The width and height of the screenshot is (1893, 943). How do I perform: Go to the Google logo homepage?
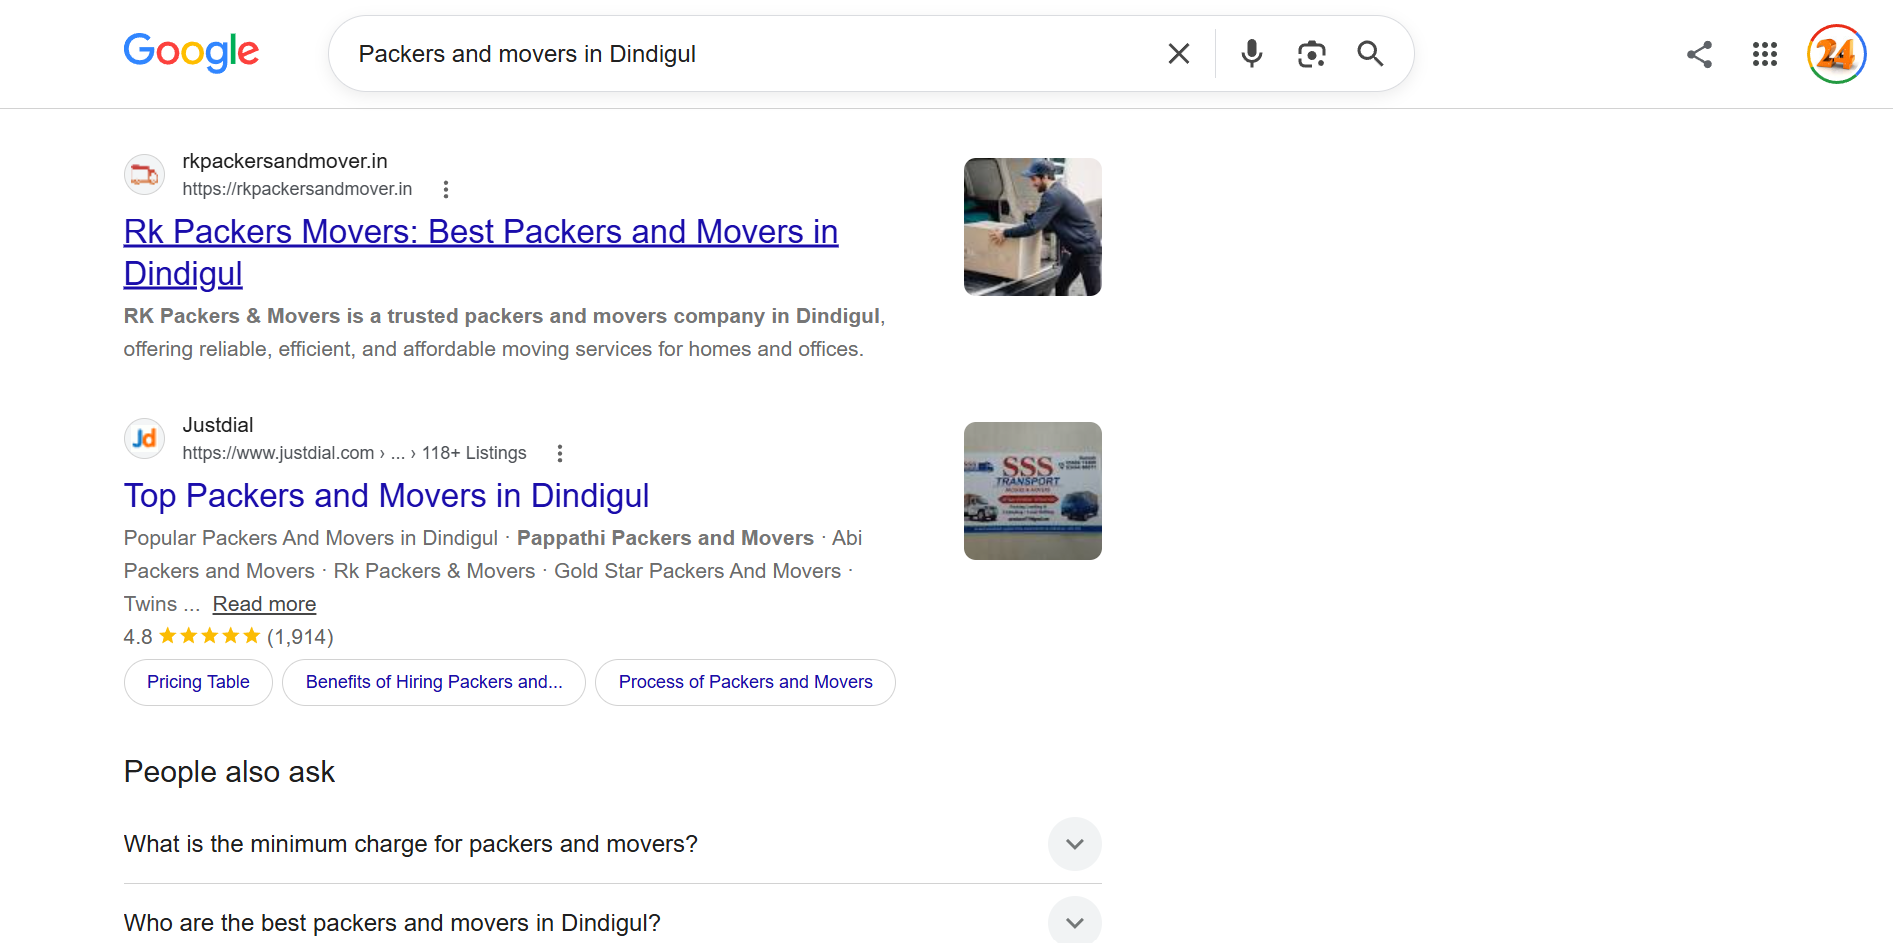191,52
